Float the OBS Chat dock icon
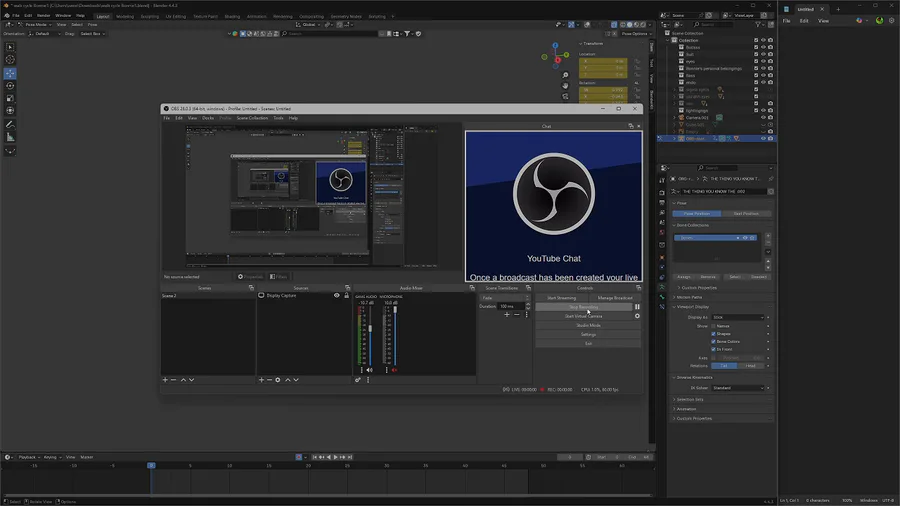The width and height of the screenshot is (900, 506). (631, 126)
